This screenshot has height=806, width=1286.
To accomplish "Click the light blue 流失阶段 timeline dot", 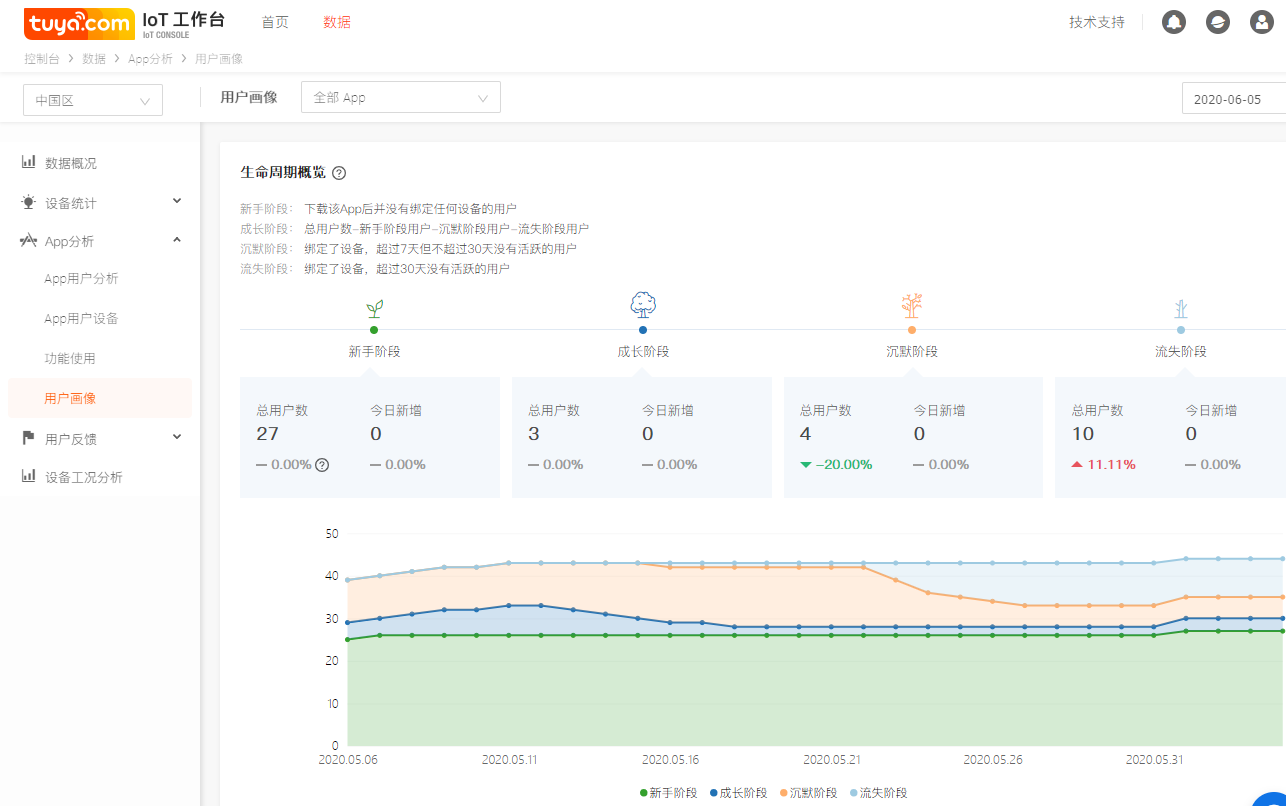I will point(1181,330).
